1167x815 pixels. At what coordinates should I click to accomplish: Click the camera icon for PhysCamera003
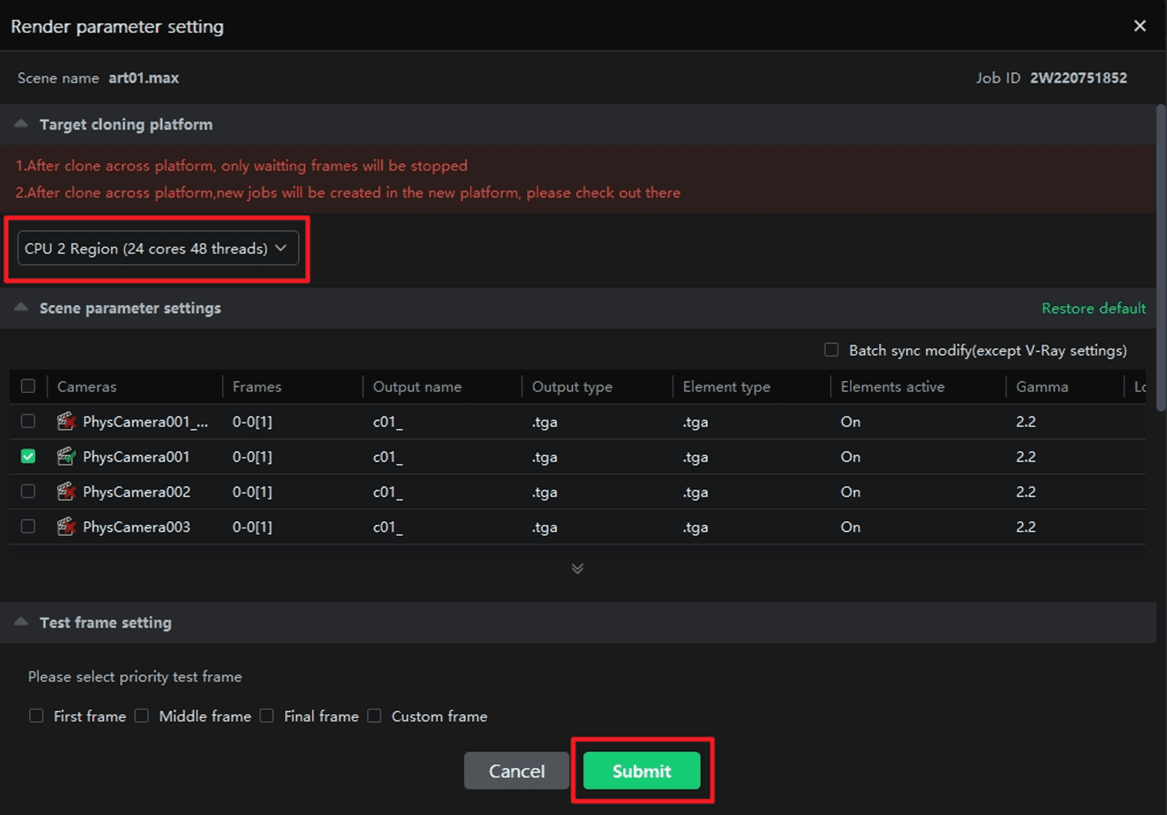coord(66,527)
